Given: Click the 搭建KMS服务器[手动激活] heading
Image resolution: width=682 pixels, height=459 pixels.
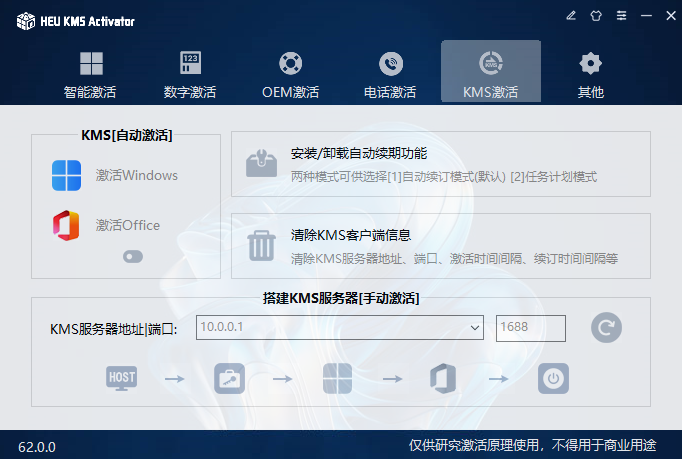Looking at the screenshot, I should pyautogui.click(x=341, y=298).
